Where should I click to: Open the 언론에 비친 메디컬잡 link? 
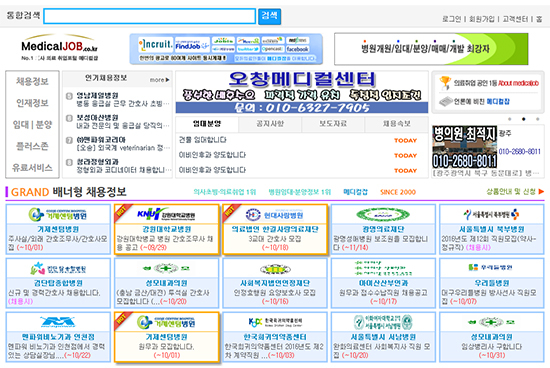[482, 102]
